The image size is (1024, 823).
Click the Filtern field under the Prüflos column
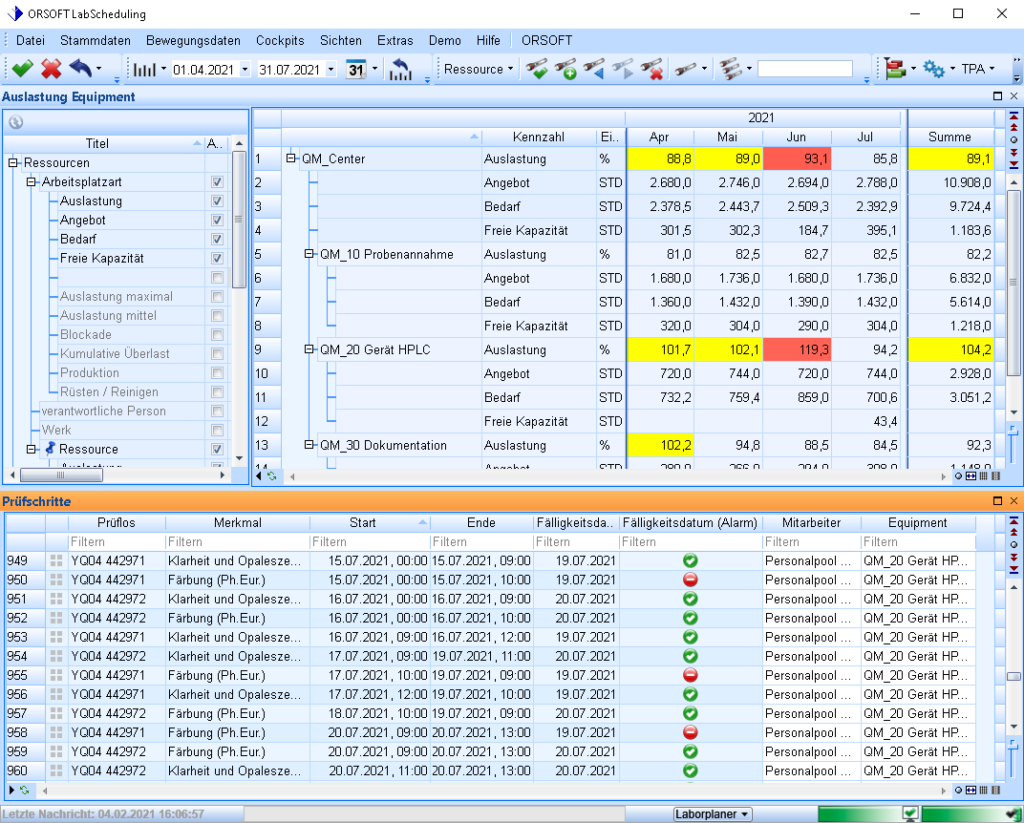click(x=115, y=541)
